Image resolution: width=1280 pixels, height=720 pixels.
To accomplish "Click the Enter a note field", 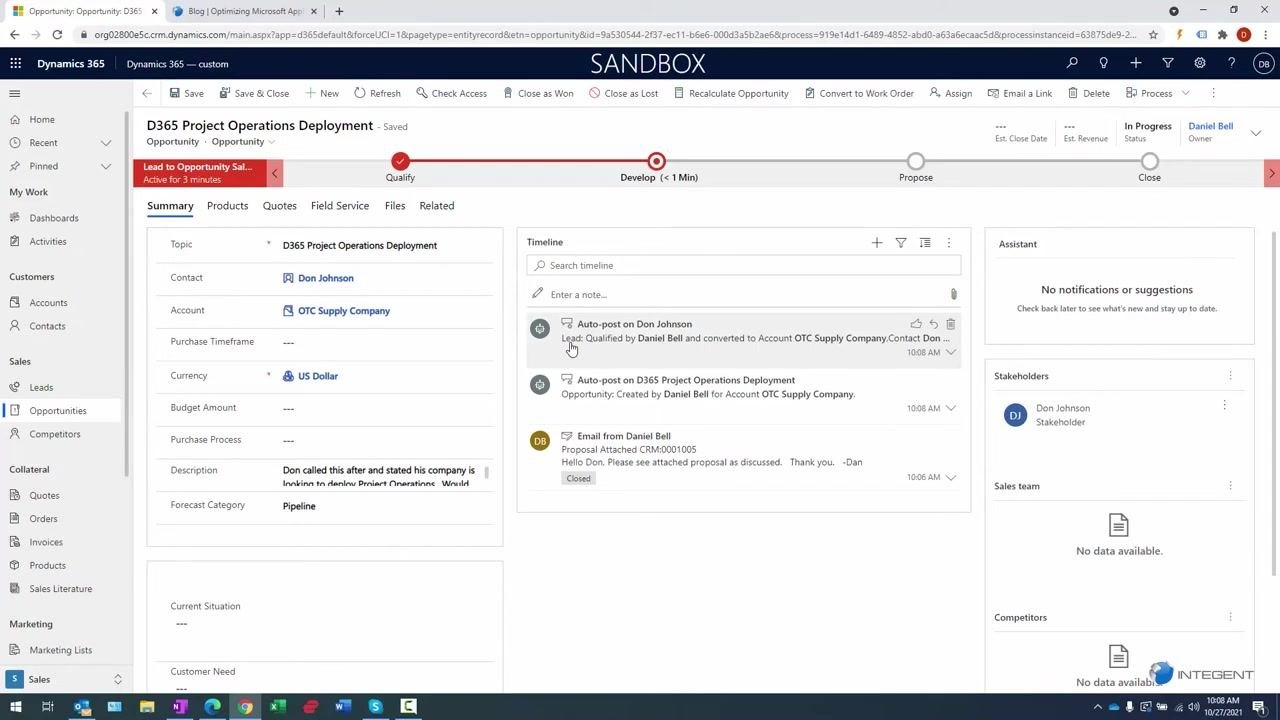I will point(740,294).
